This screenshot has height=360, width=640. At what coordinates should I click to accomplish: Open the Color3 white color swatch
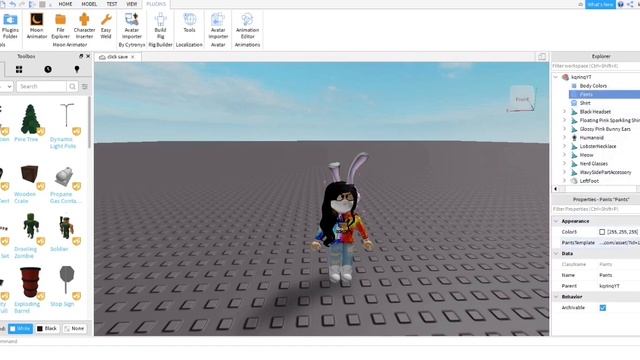[x=602, y=232]
